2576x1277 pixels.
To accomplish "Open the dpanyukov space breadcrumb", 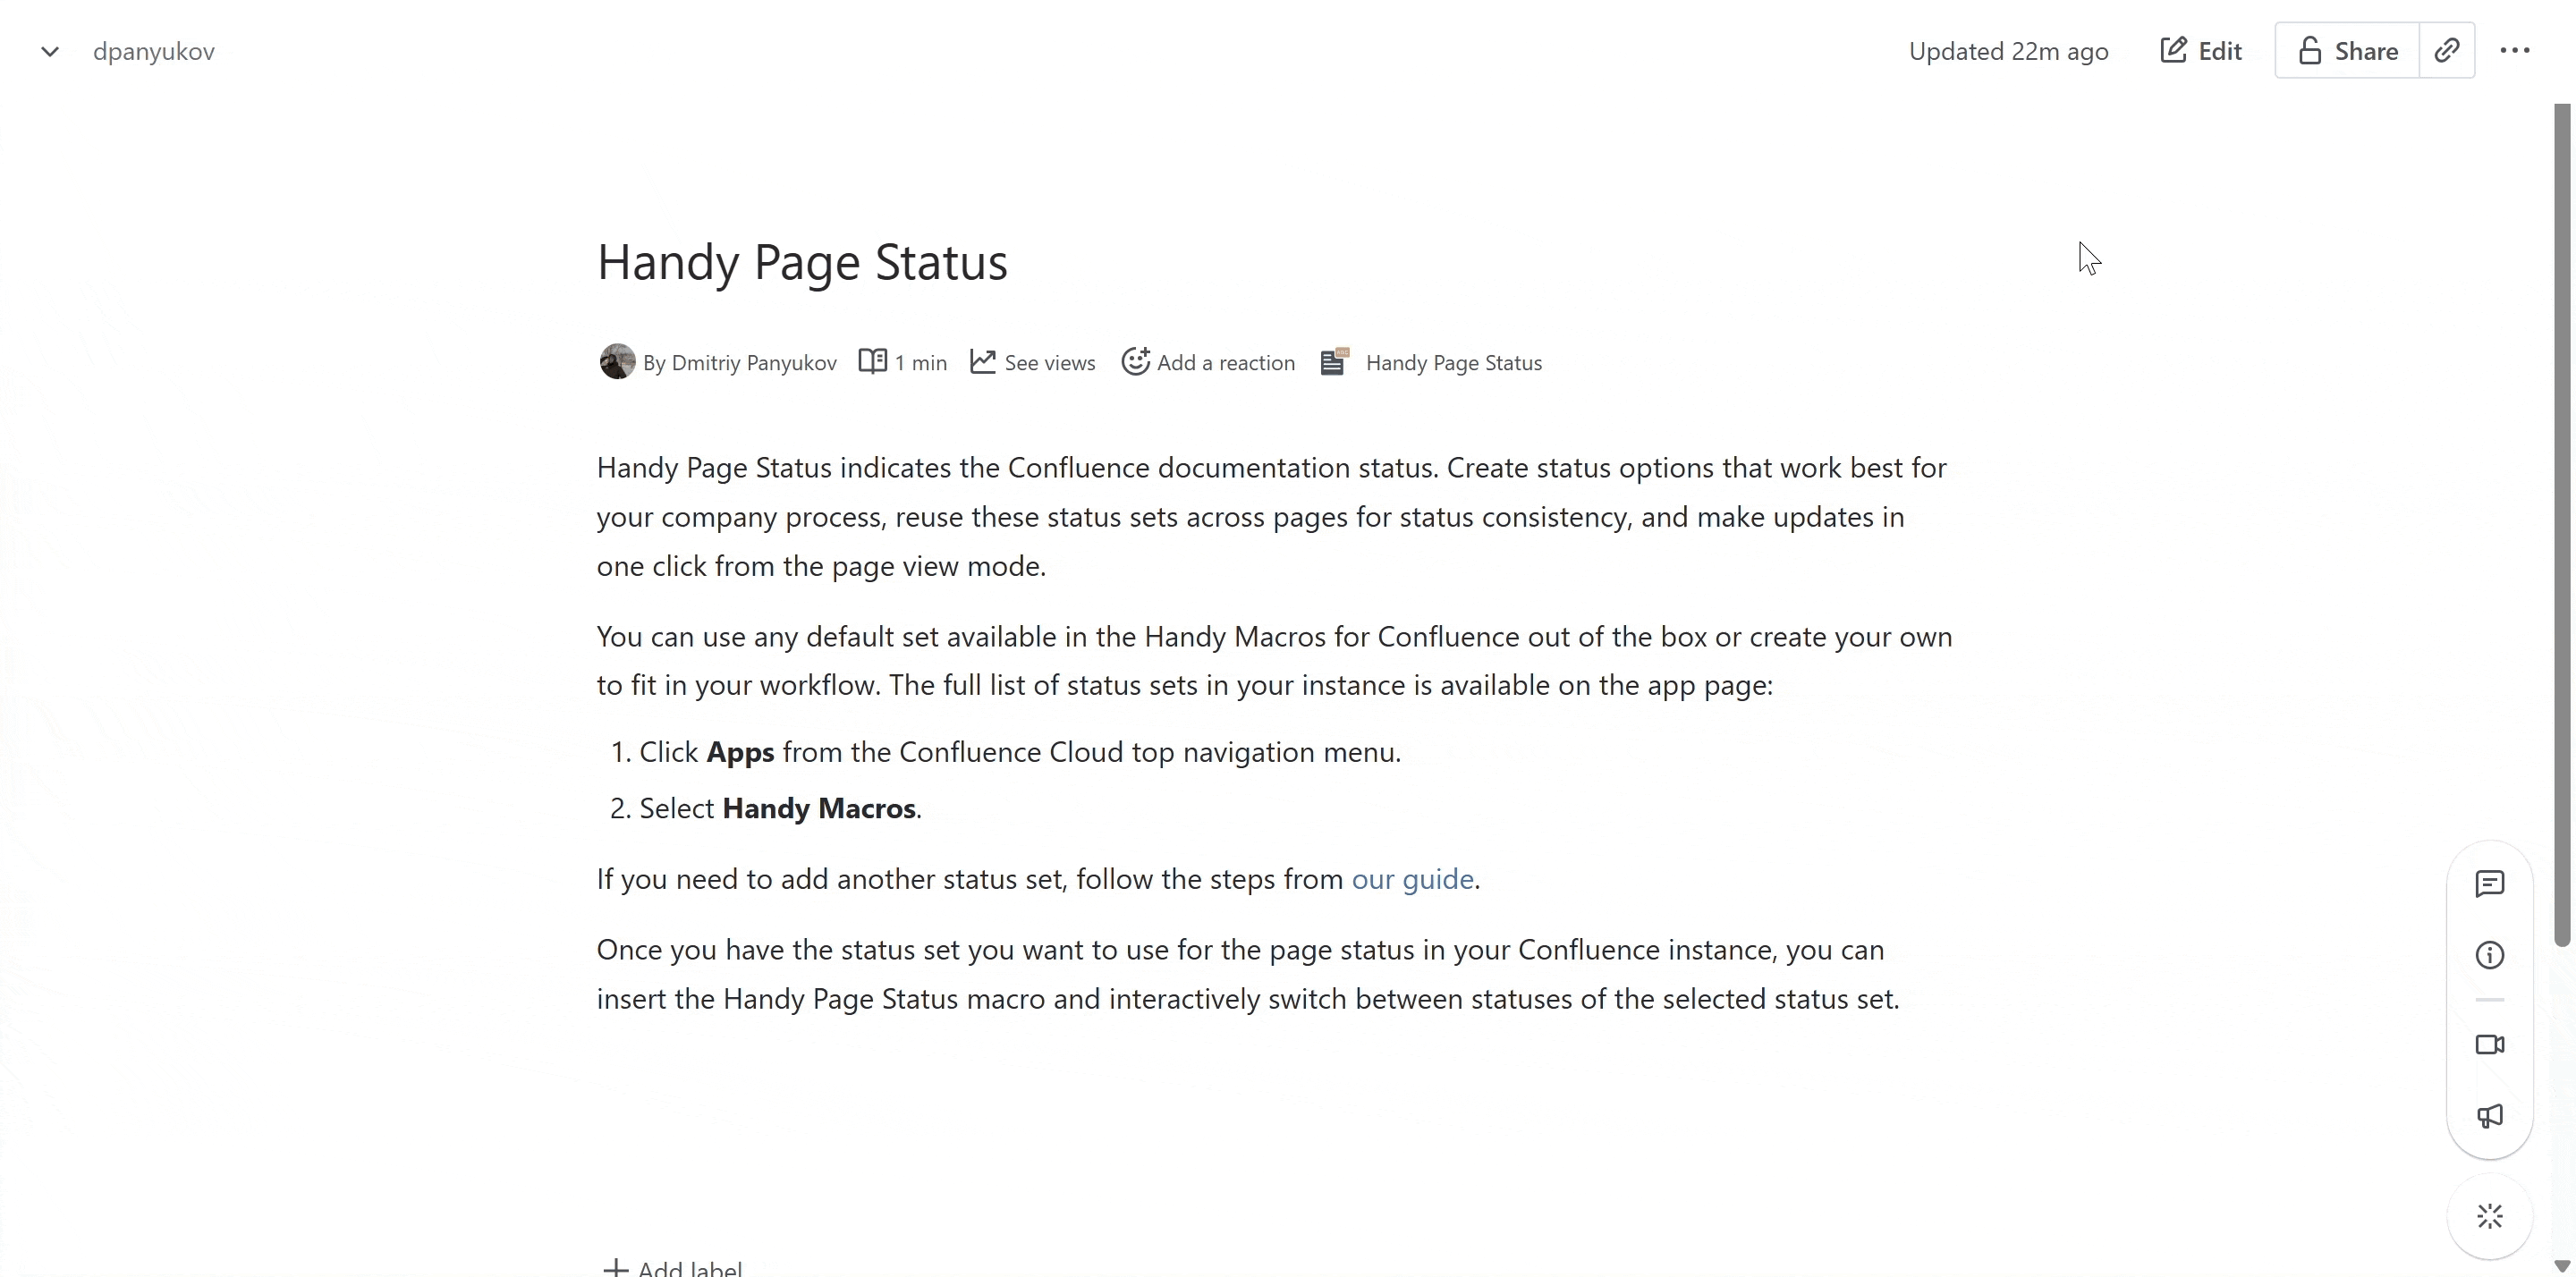I will point(154,51).
